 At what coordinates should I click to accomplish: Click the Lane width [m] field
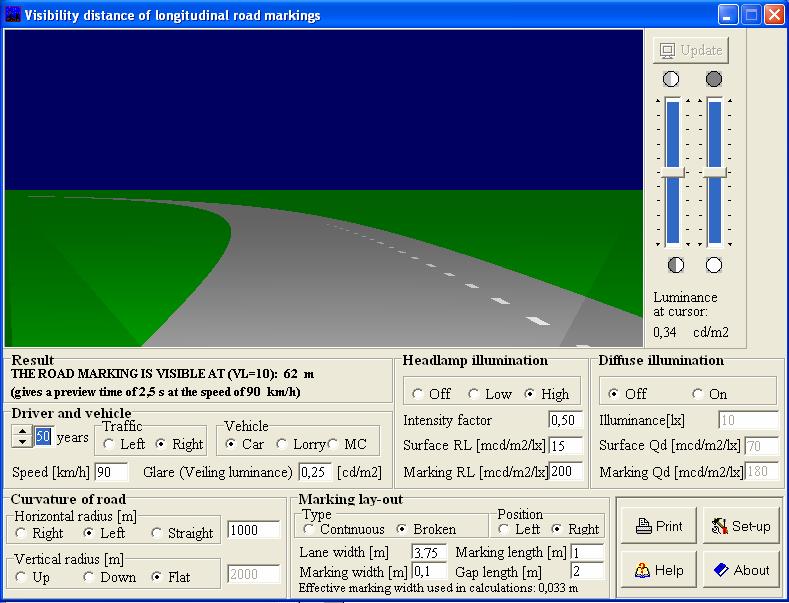[x=429, y=553]
